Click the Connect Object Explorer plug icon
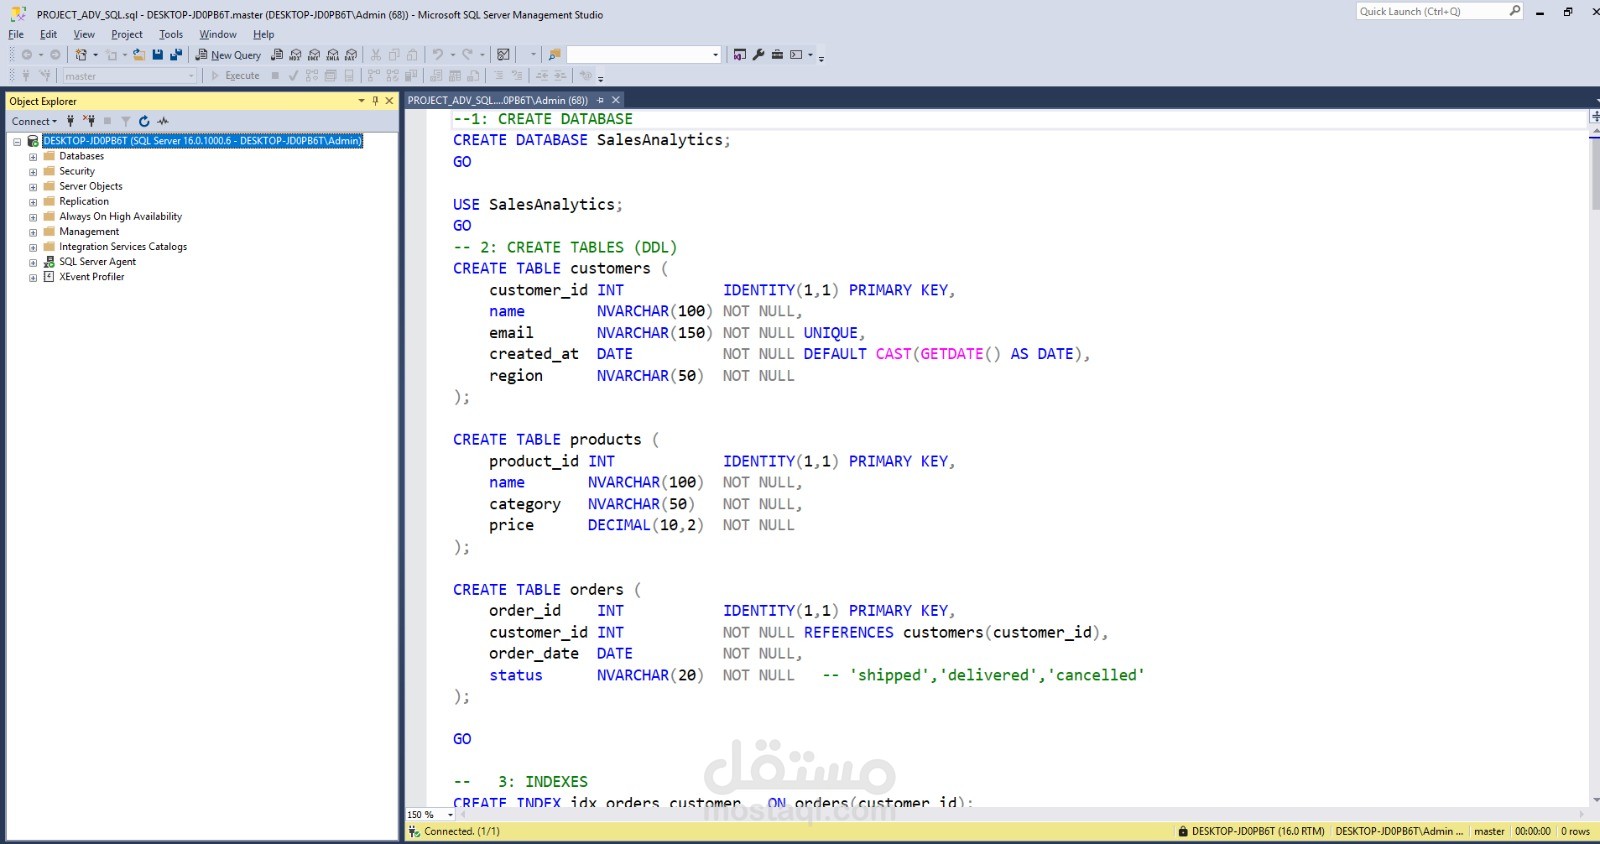 (70, 121)
